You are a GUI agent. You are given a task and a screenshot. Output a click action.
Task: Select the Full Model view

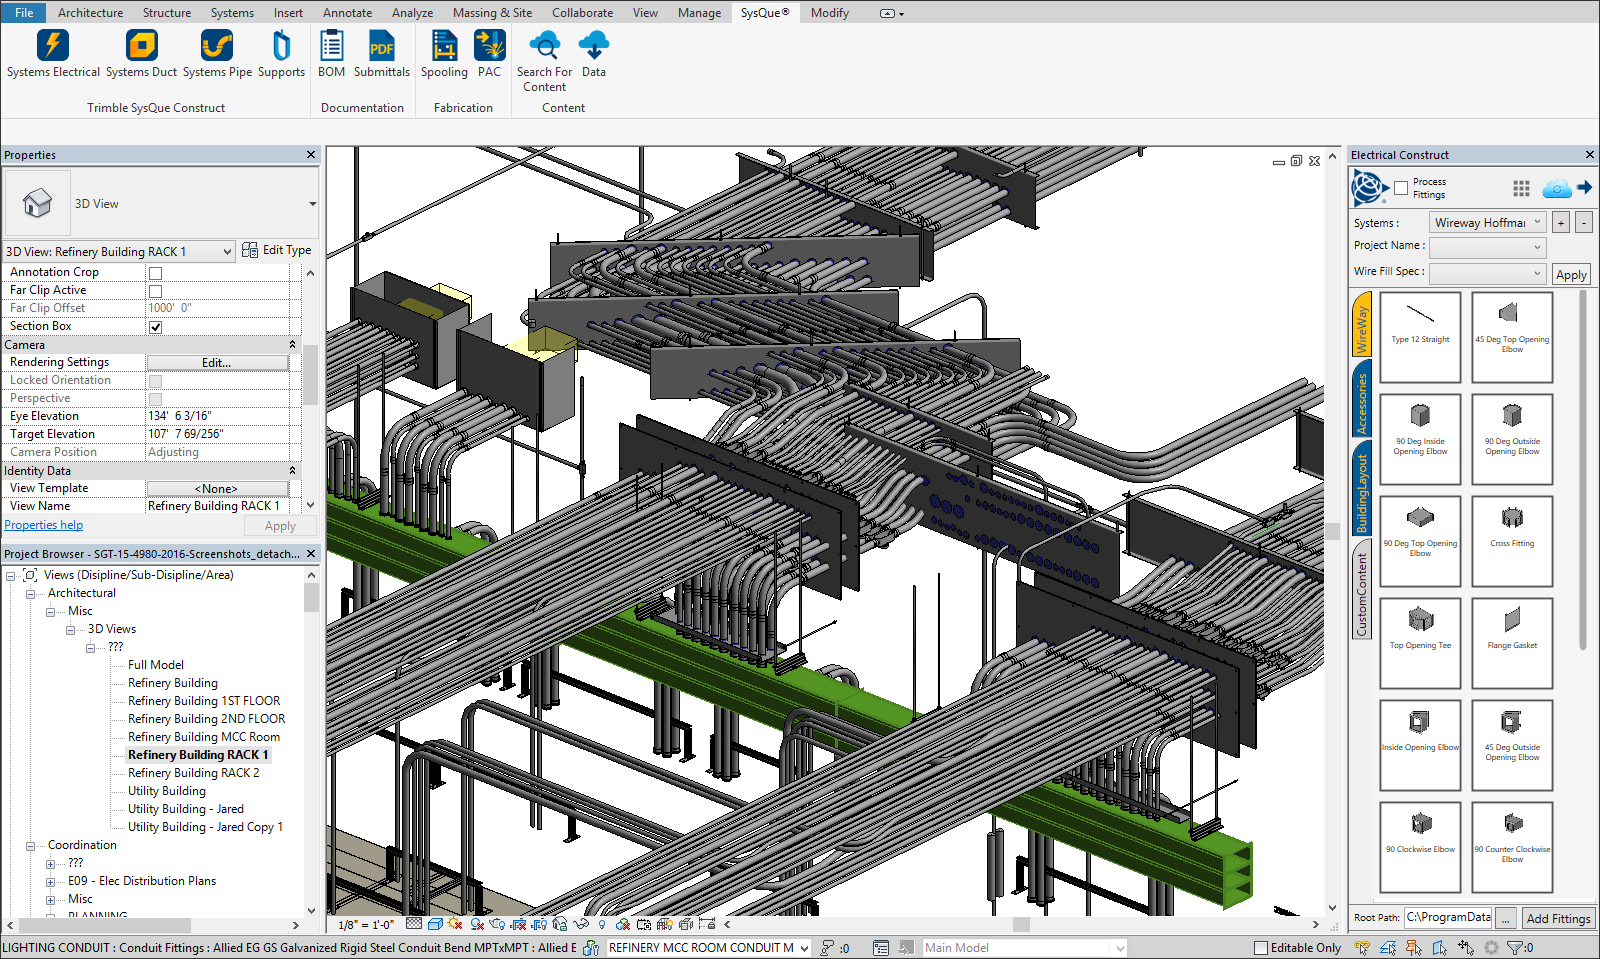click(155, 665)
